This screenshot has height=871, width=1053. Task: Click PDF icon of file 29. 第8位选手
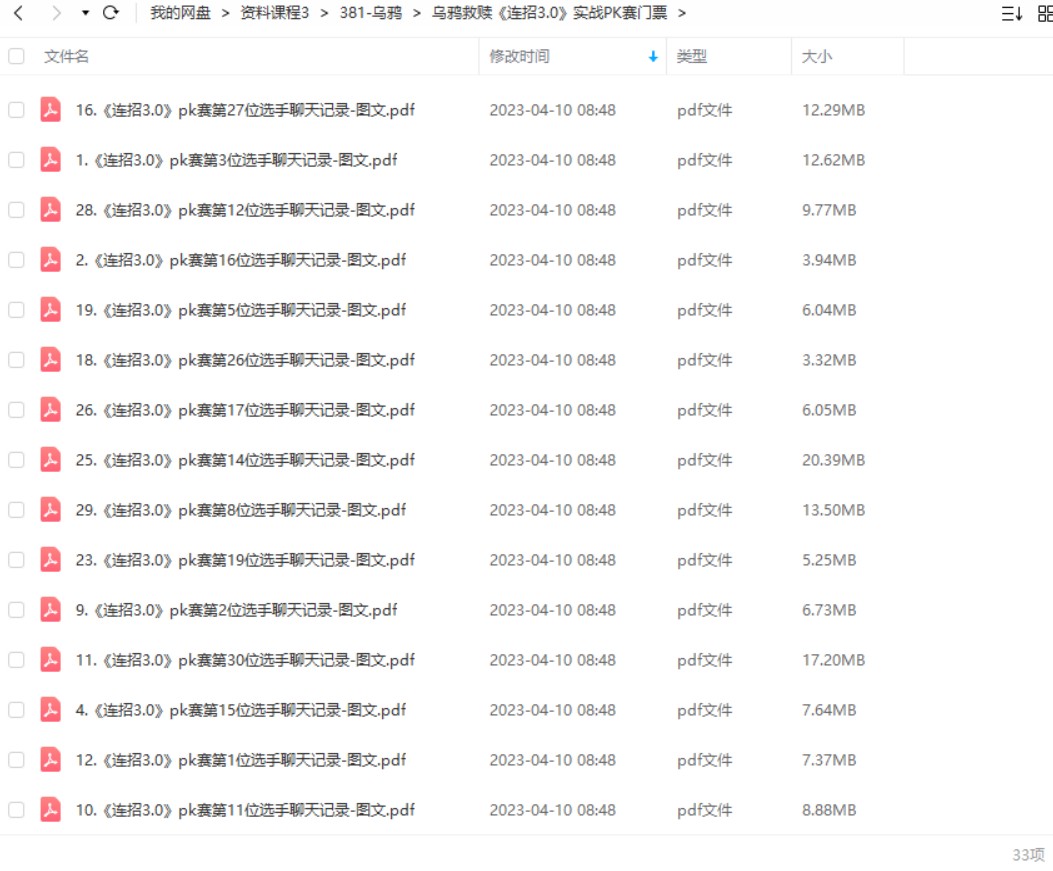point(50,510)
